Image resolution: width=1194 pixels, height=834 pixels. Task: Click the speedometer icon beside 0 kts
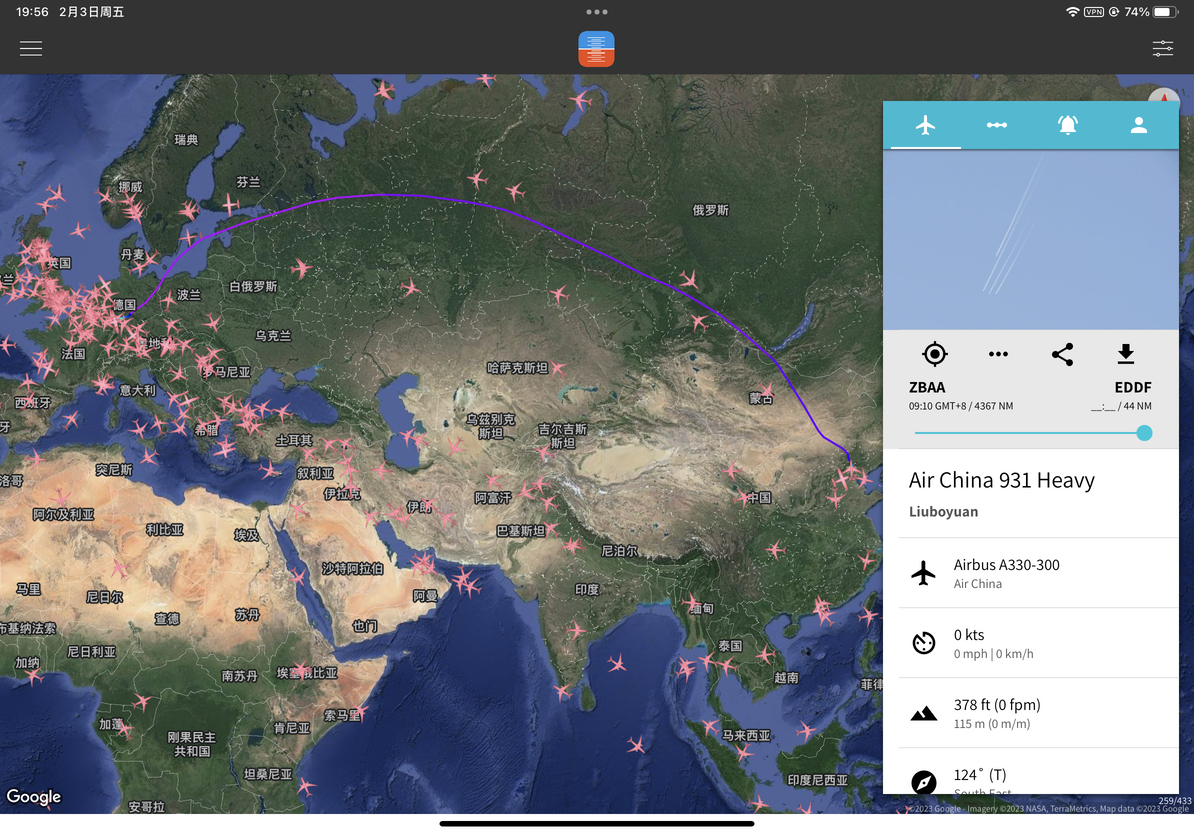[924, 643]
